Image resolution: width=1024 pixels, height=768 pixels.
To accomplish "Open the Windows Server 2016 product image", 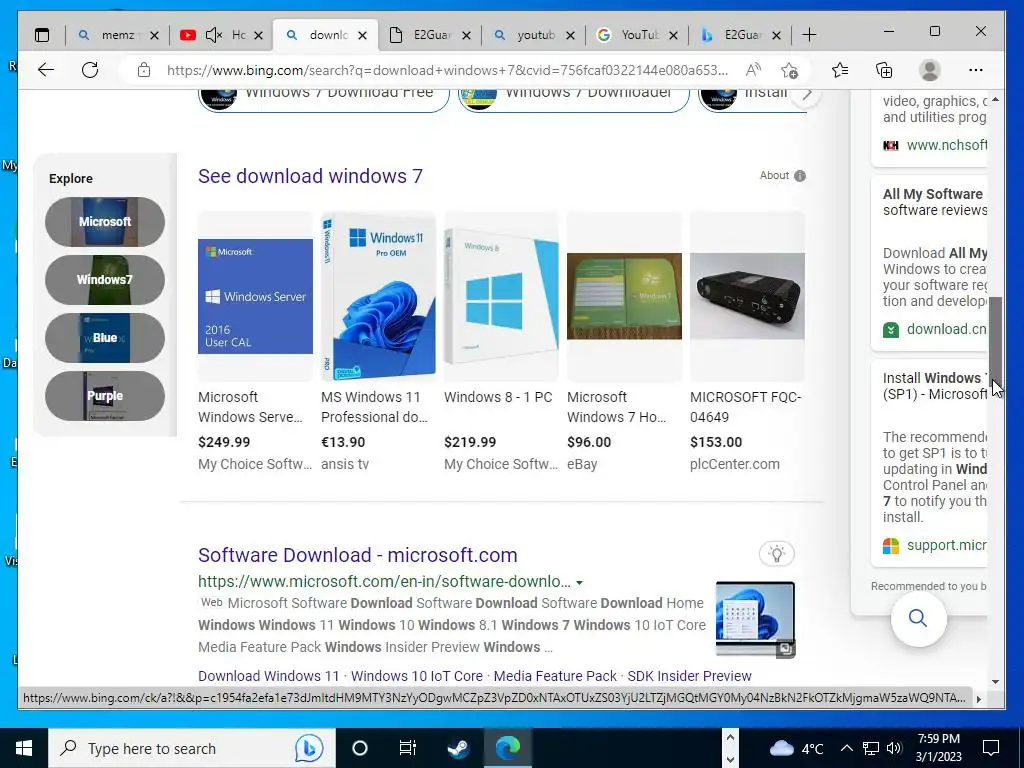I will 255,296.
